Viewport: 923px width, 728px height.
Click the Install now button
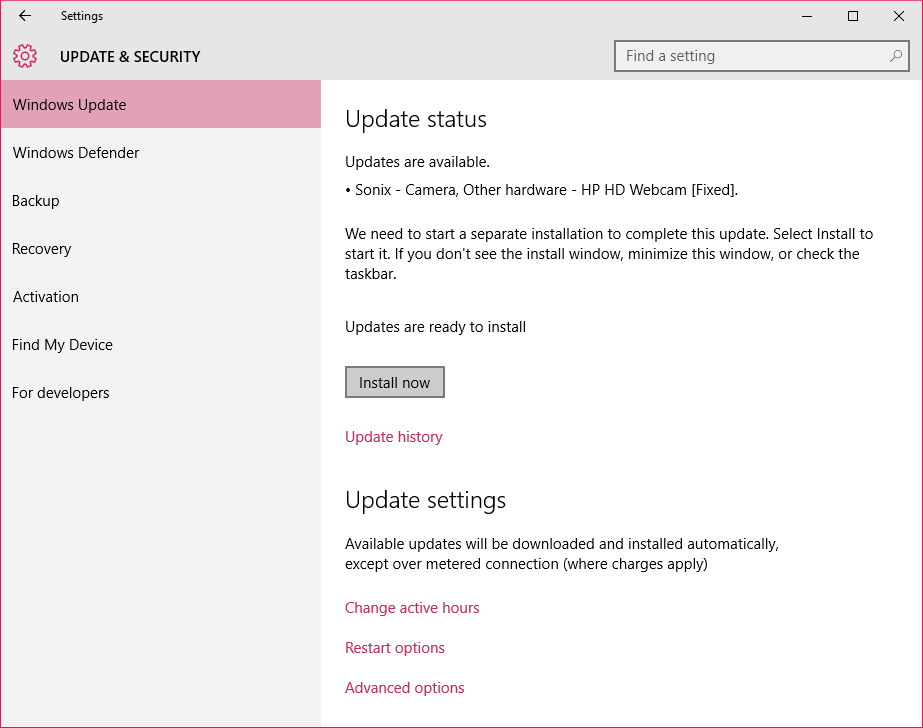click(394, 383)
